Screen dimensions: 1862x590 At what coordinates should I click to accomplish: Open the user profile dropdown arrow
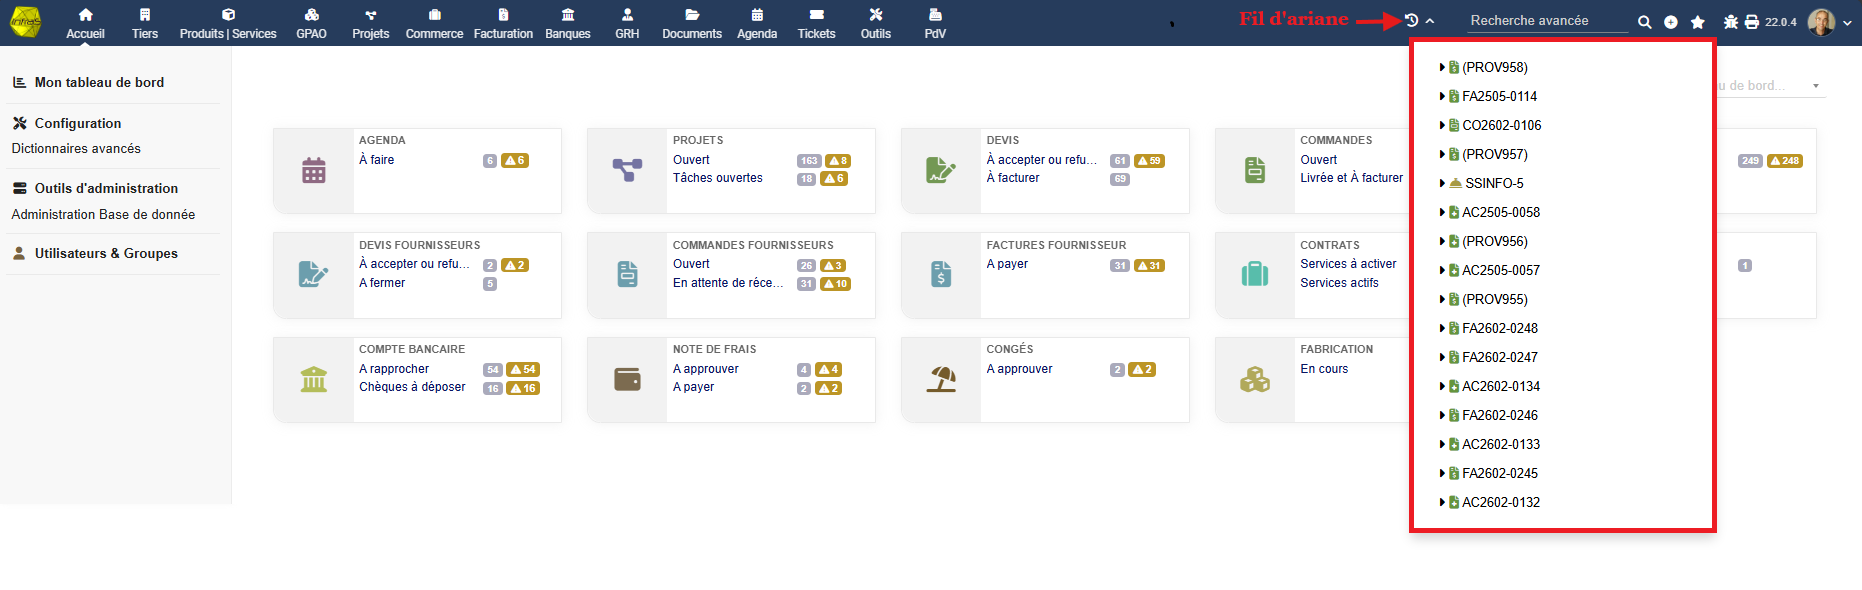1847,23
